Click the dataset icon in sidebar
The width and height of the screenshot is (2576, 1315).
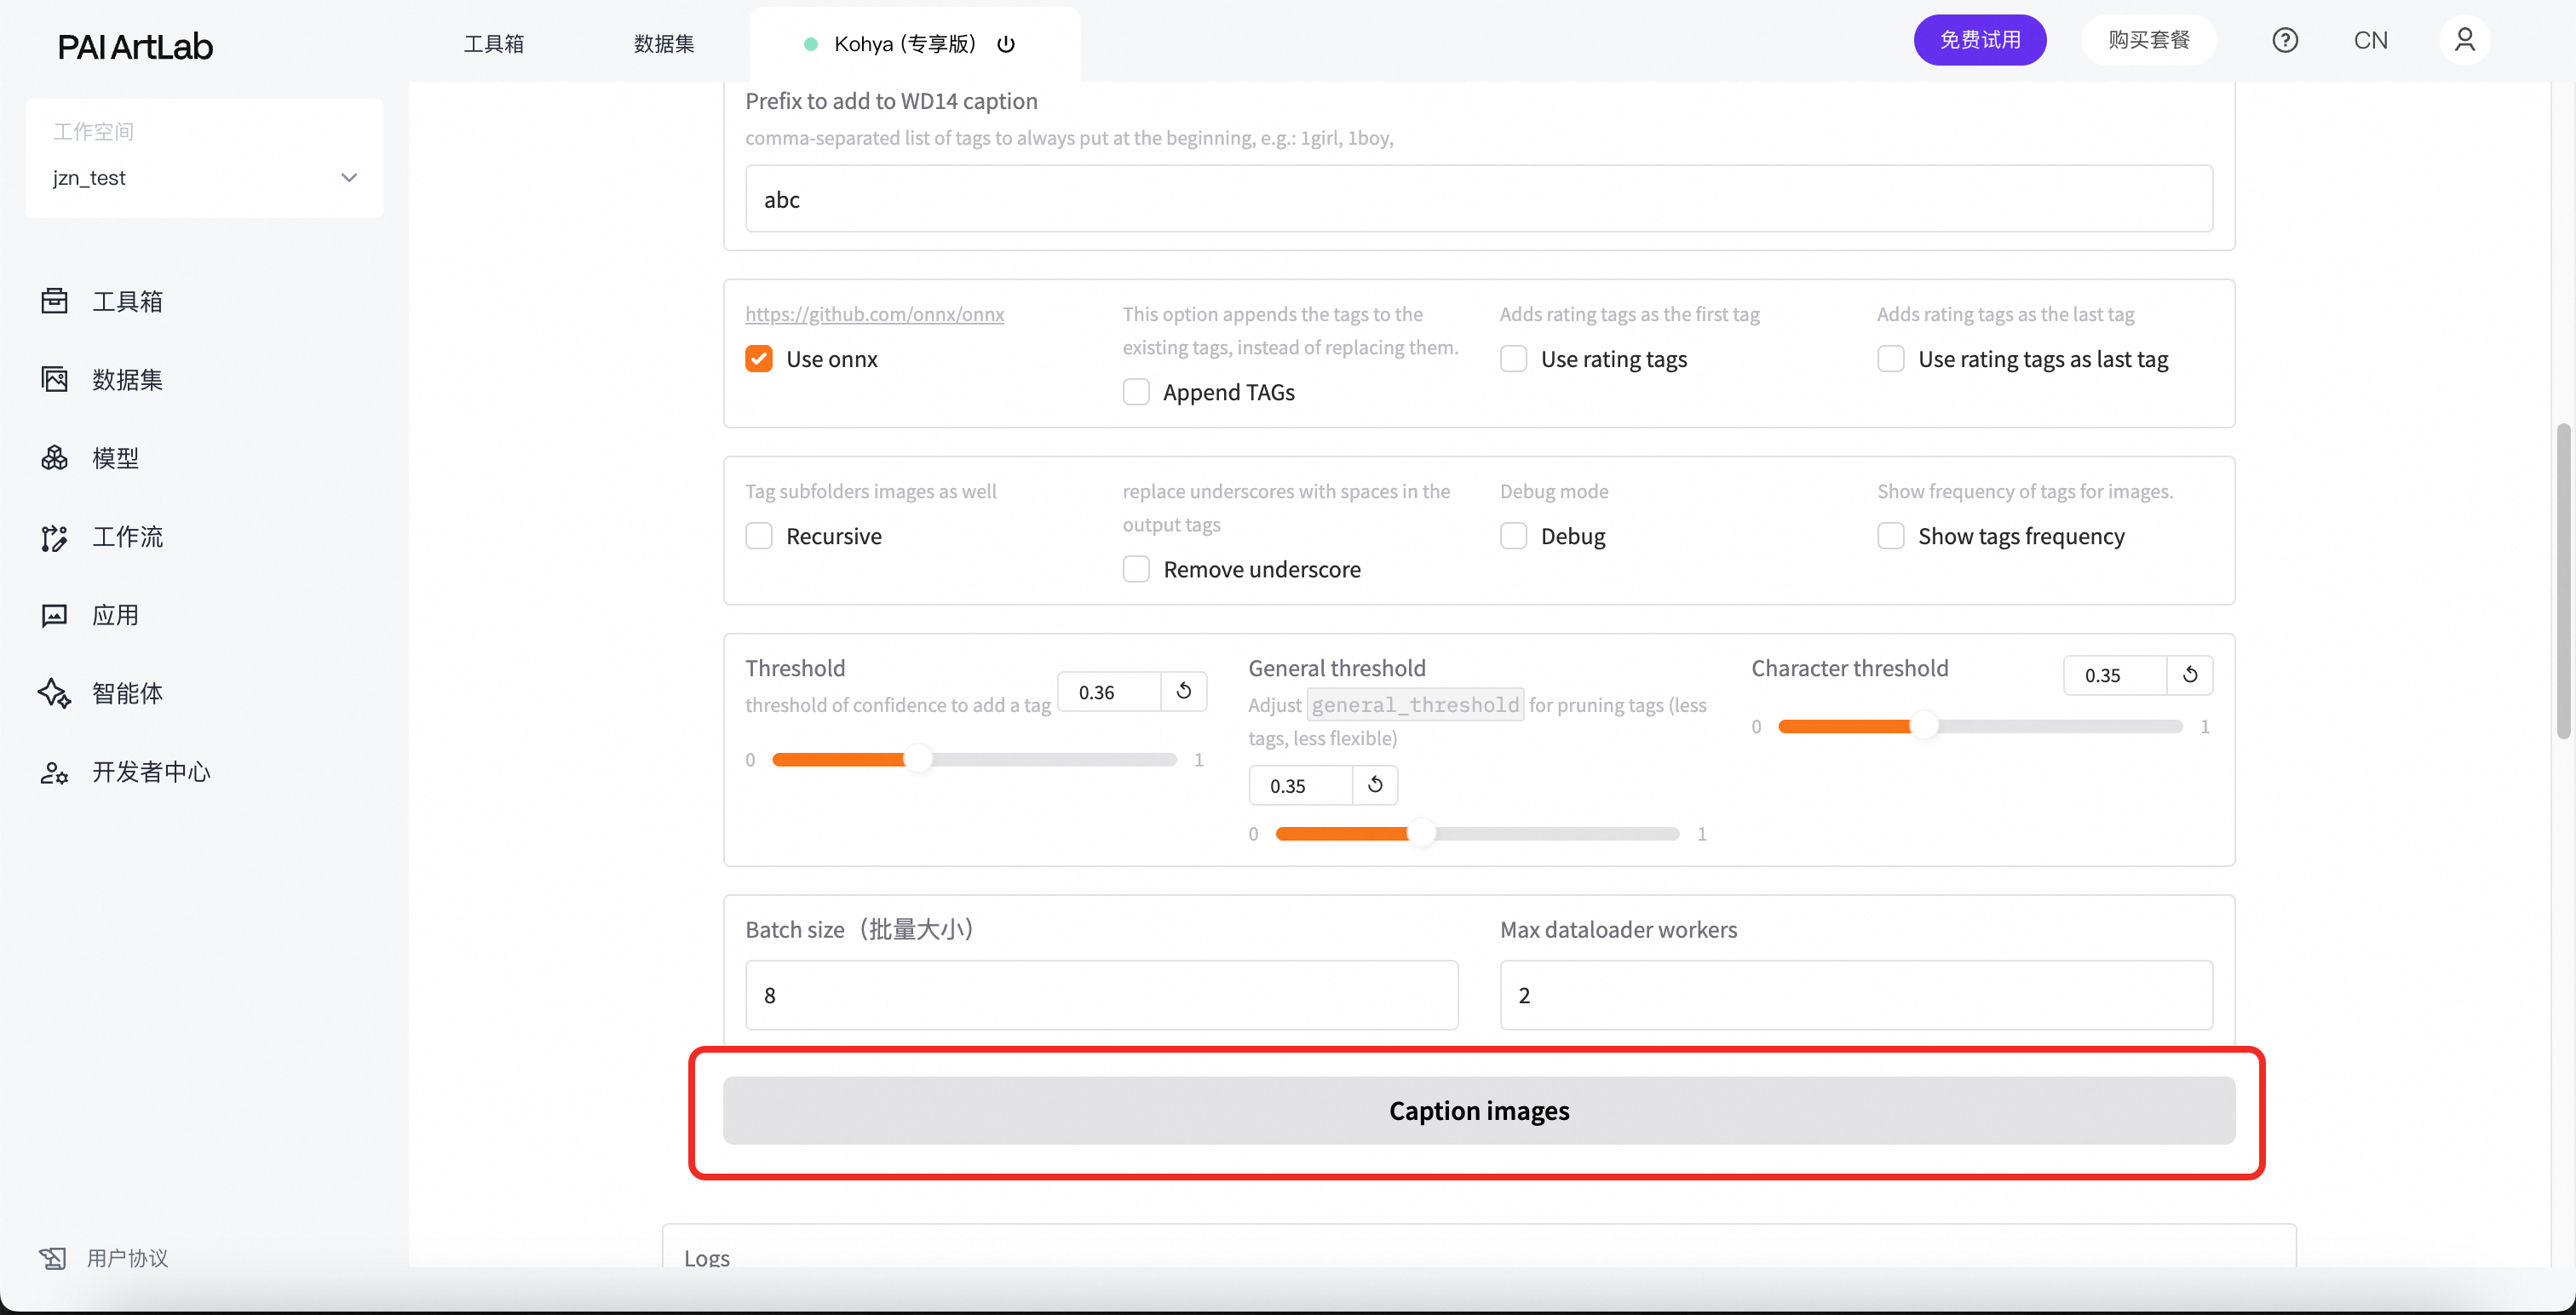coord(54,379)
